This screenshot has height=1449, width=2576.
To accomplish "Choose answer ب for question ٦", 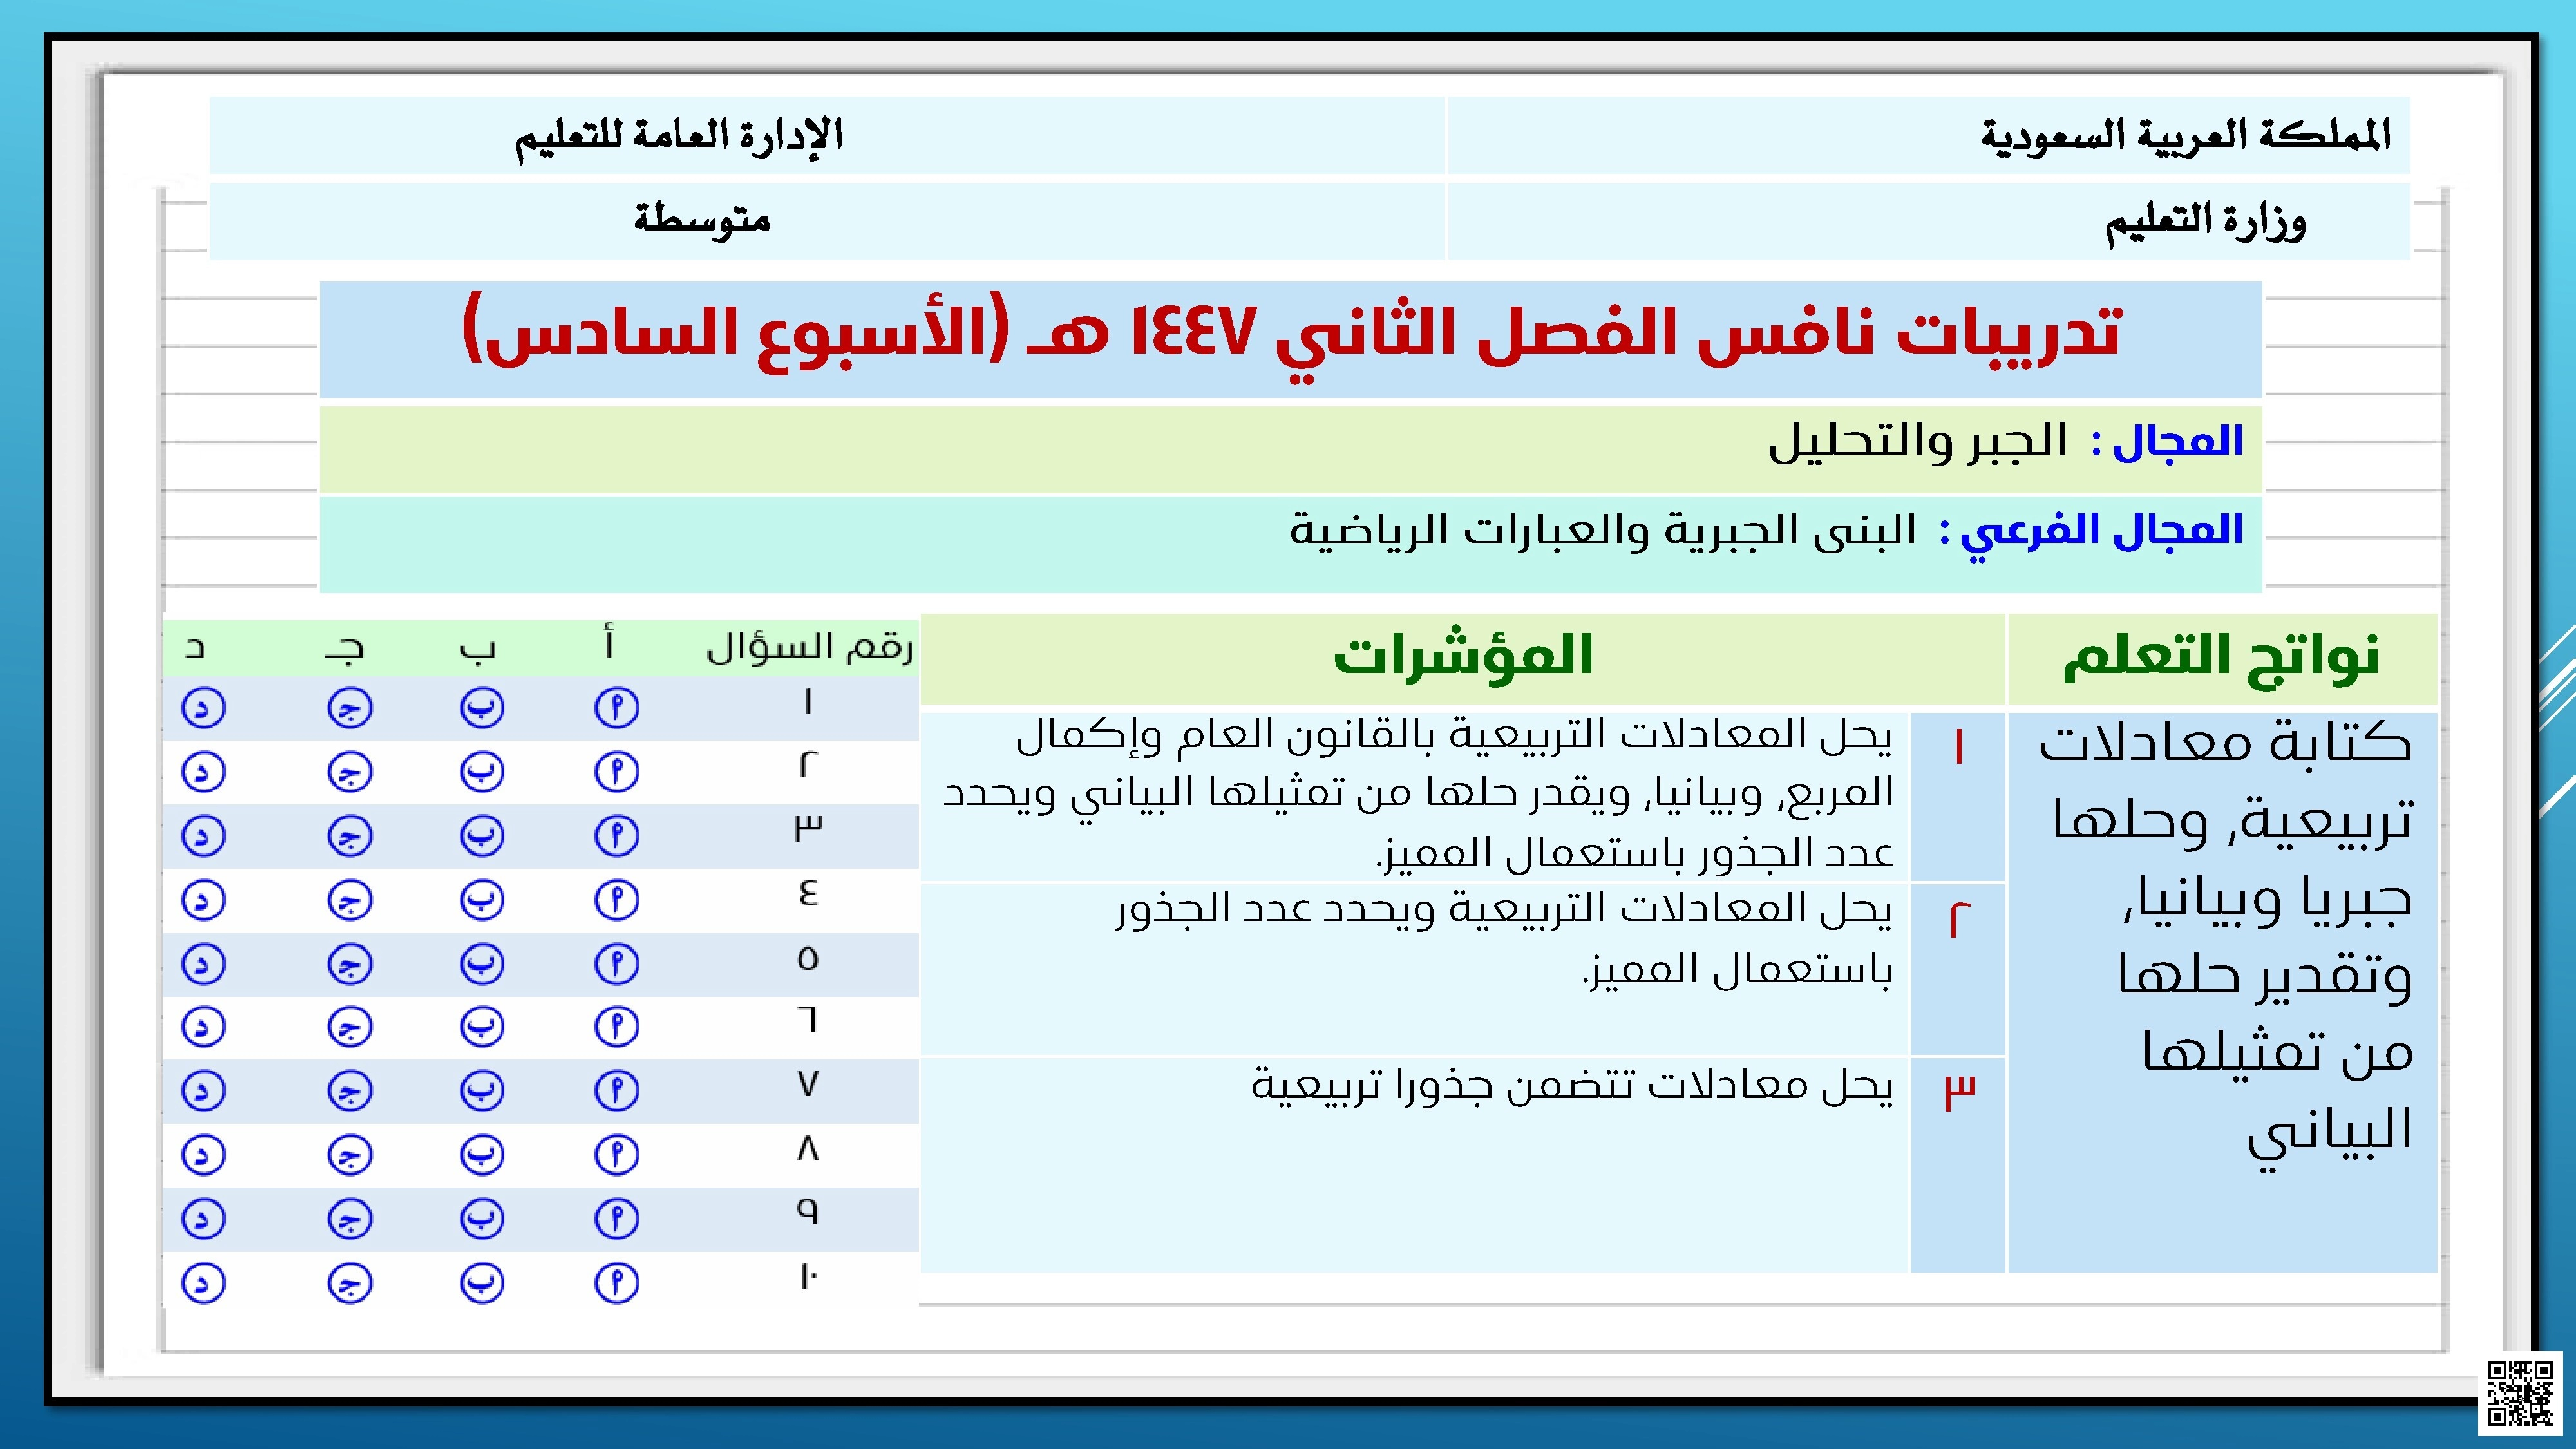I will tap(482, 1027).
